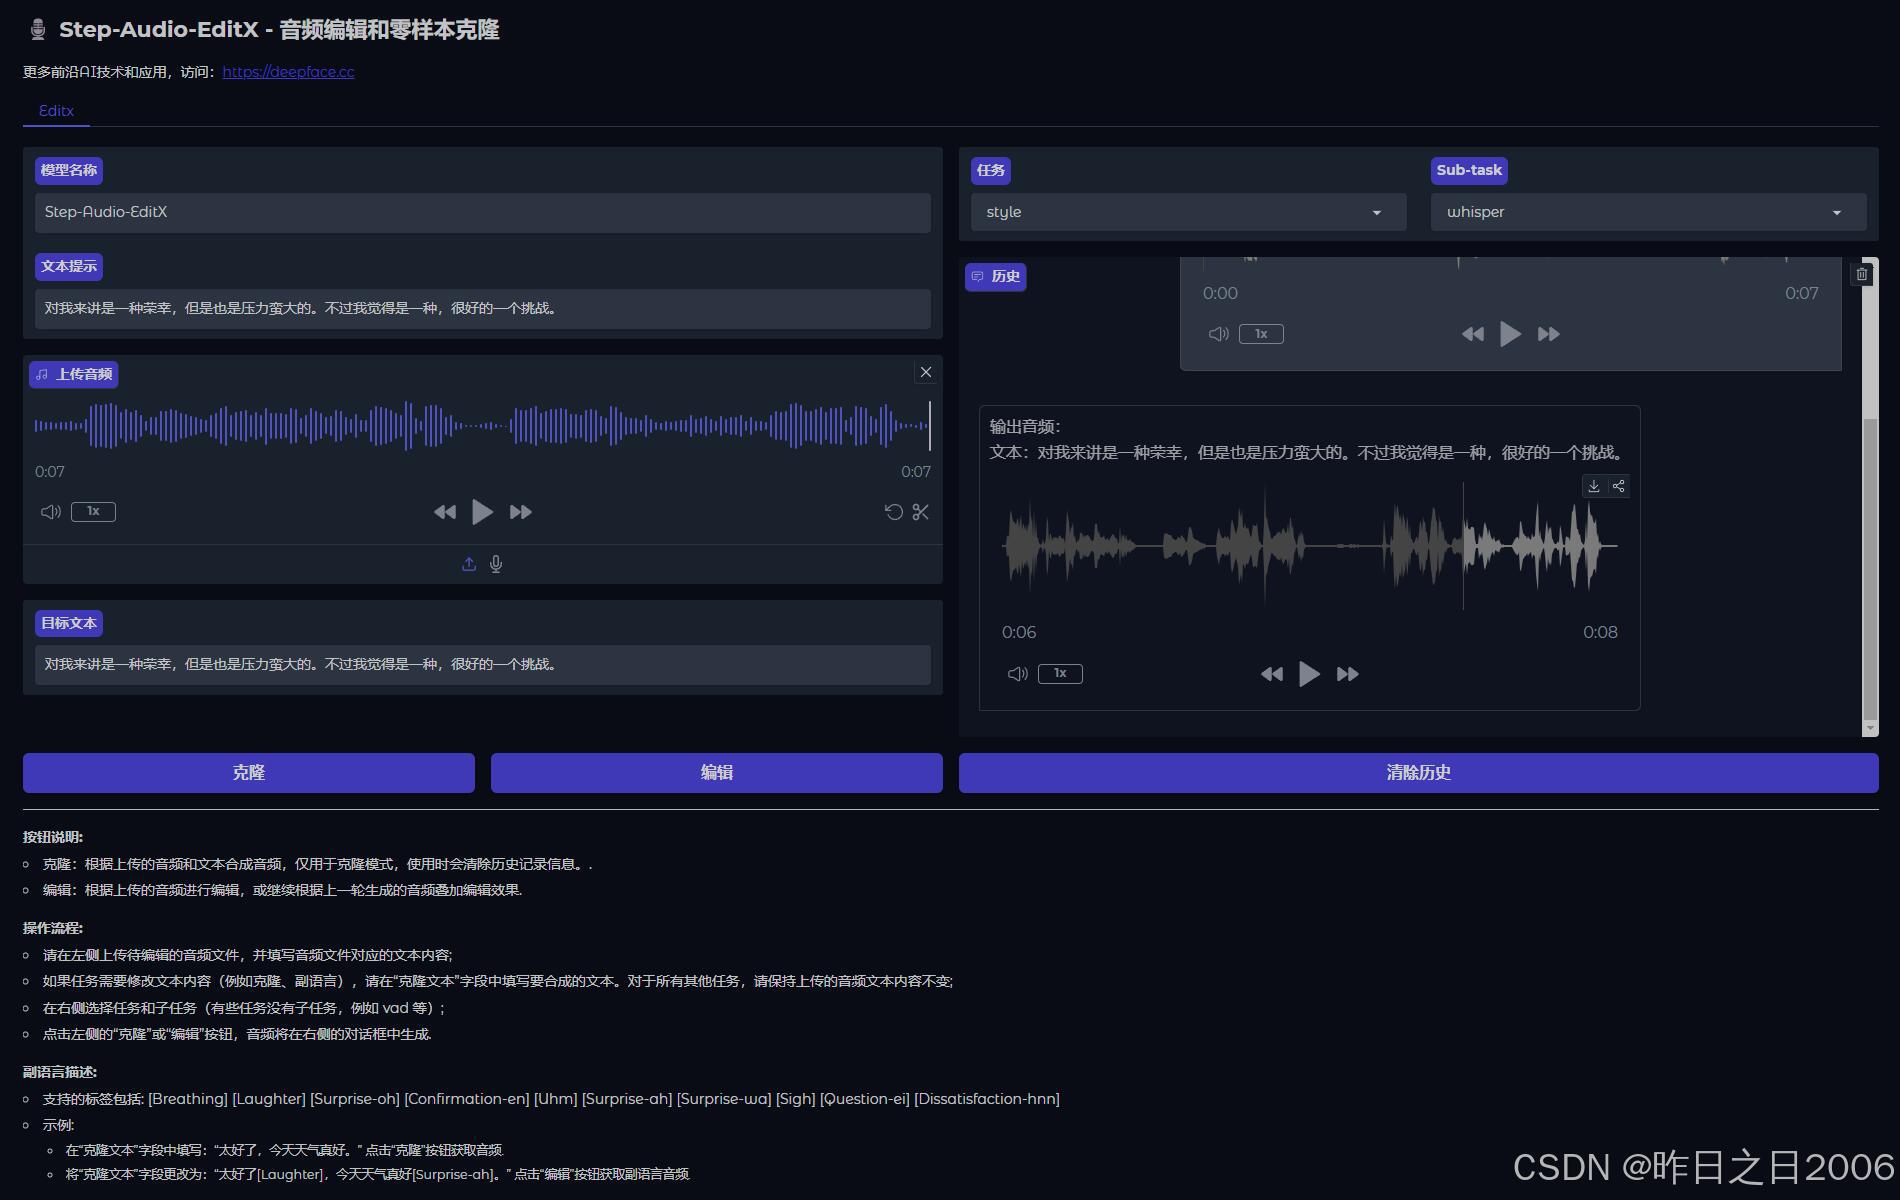The image size is (1900, 1200).
Task: Open the Sub-task dropdown showing whisper
Action: coord(1648,212)
